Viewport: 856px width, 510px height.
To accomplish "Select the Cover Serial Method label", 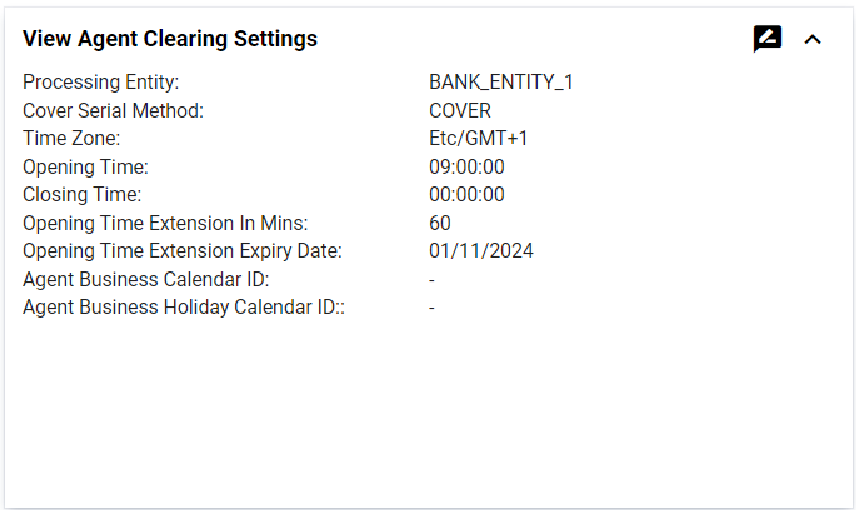I will (x=113, y=110).
